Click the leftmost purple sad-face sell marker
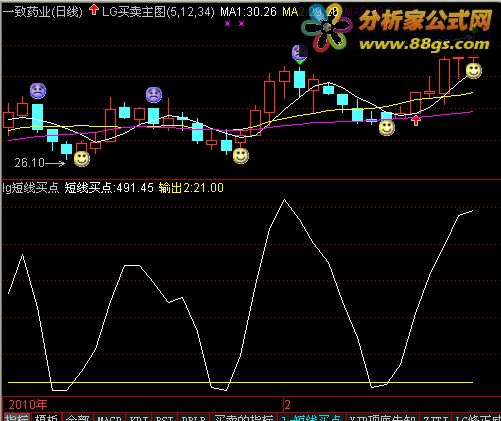Screen dimensions: 501x421 pyautogui.click(x=38, y=91)
